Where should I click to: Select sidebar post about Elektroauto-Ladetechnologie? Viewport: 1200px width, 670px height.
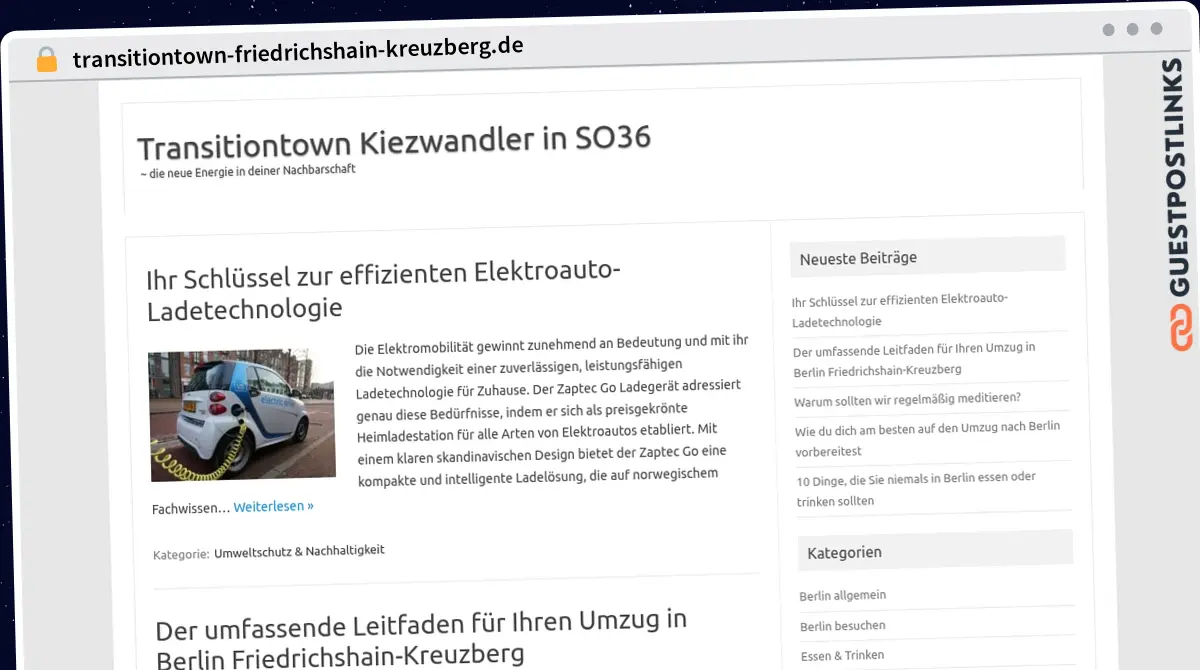[x=899, y=310]
